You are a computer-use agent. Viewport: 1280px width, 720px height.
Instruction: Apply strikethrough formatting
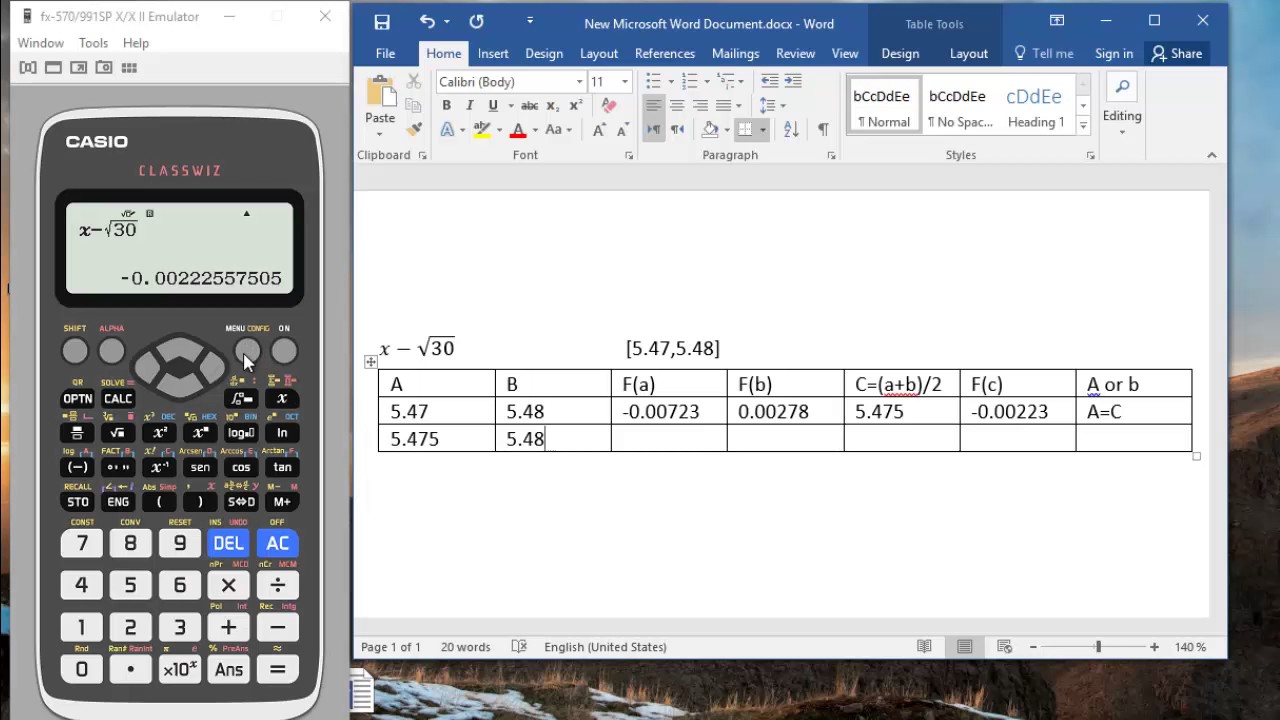point(530,106)
